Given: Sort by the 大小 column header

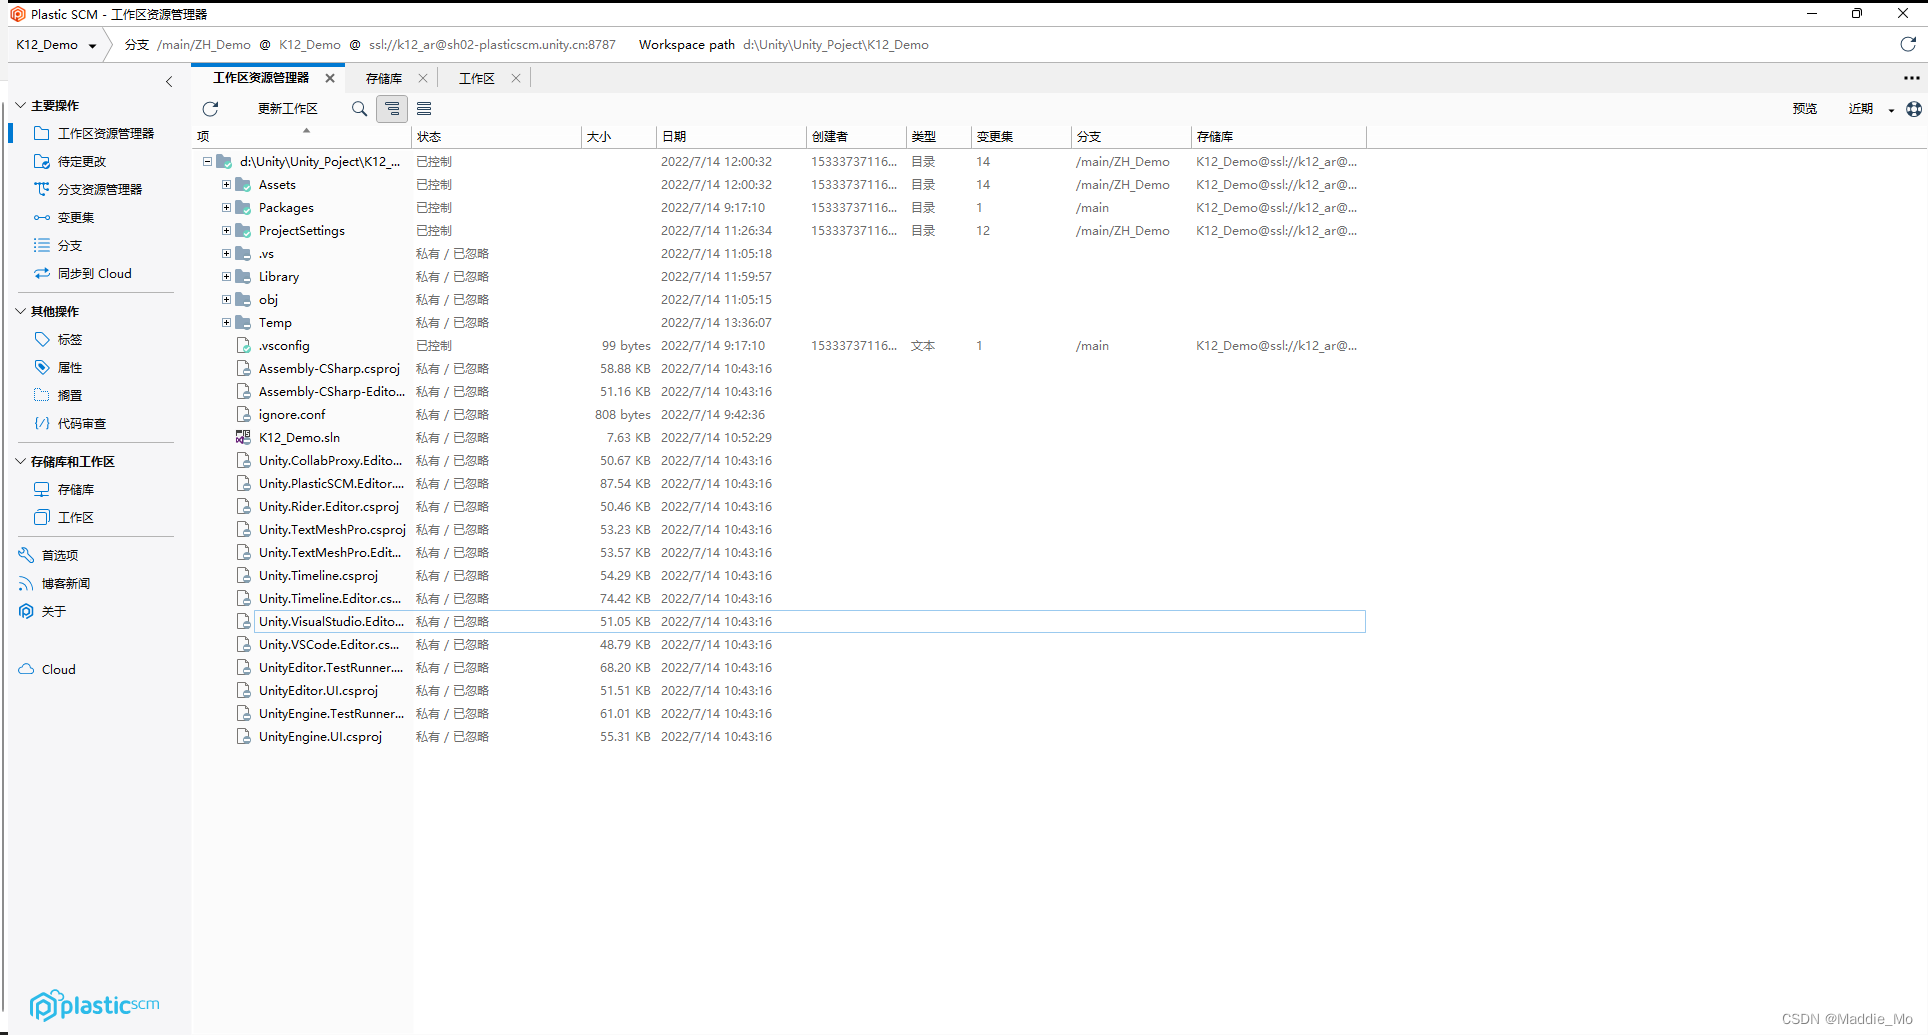Looking at the screenshot, I should click(x=619, y=137).
